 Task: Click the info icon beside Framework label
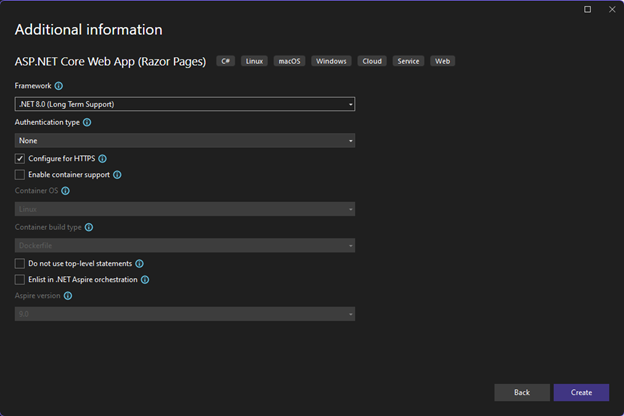[58, 86]
